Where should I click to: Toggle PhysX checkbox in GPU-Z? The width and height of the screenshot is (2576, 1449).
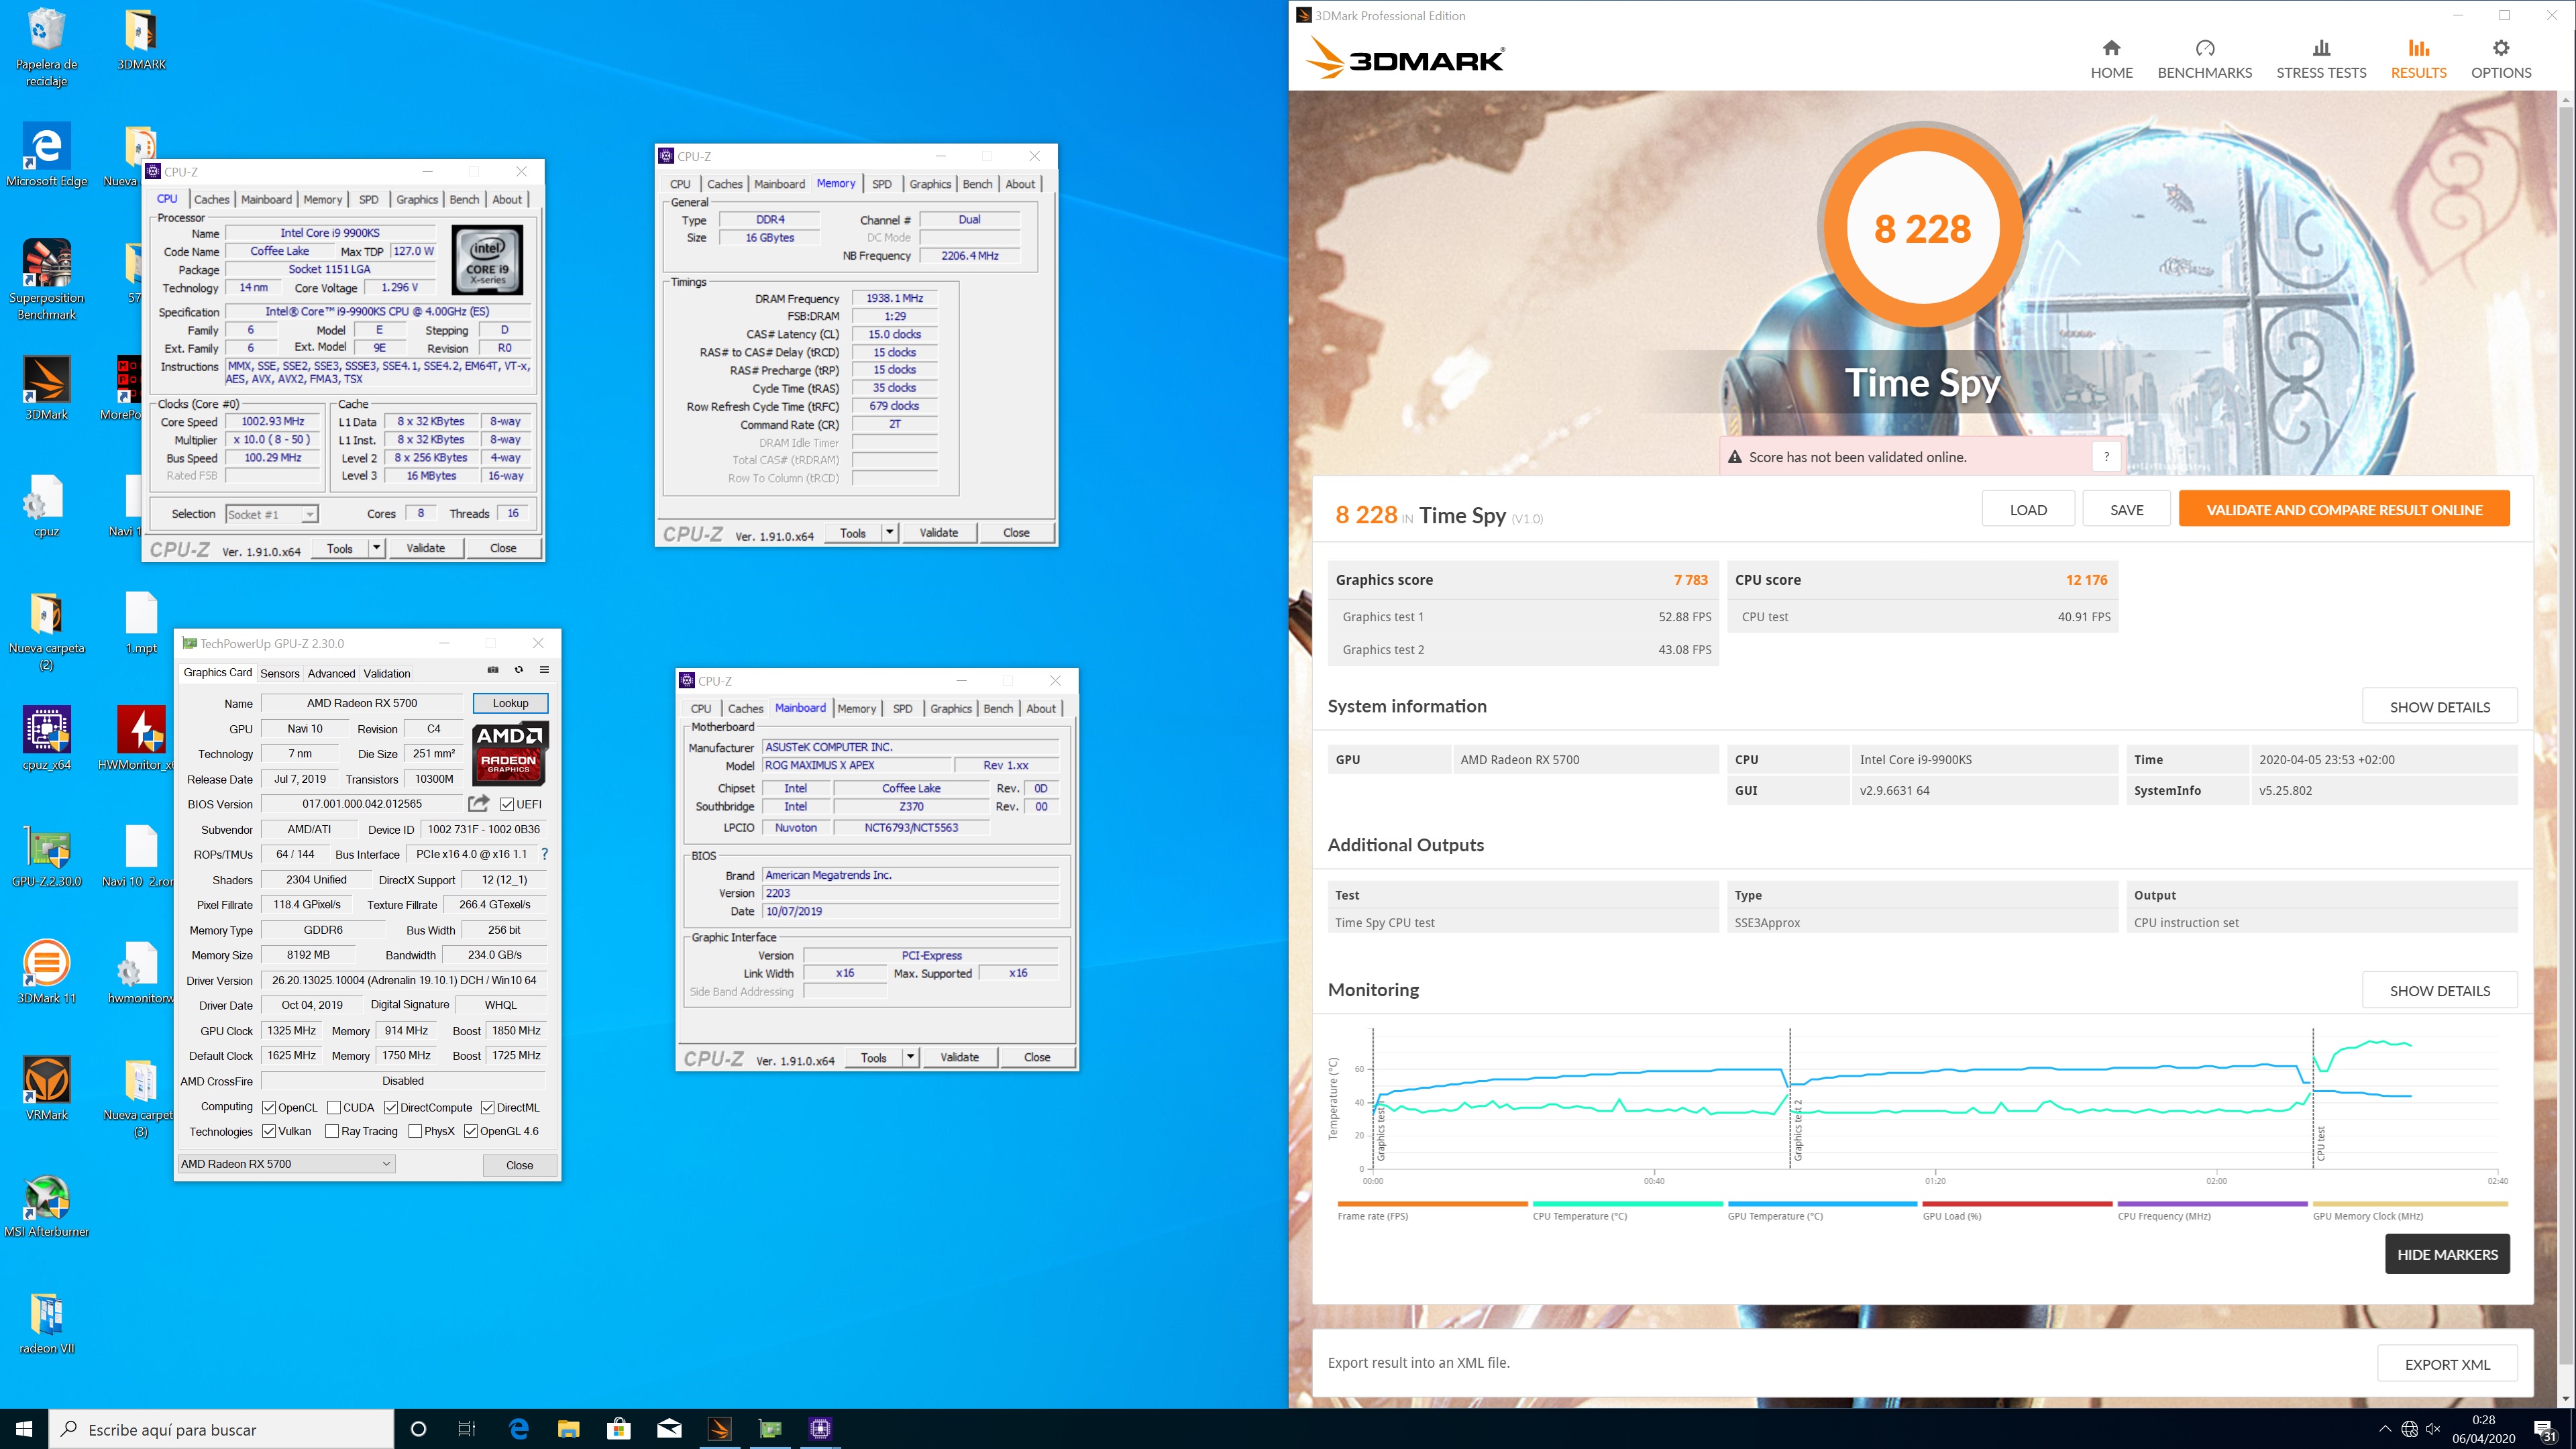pos(415,1131)
